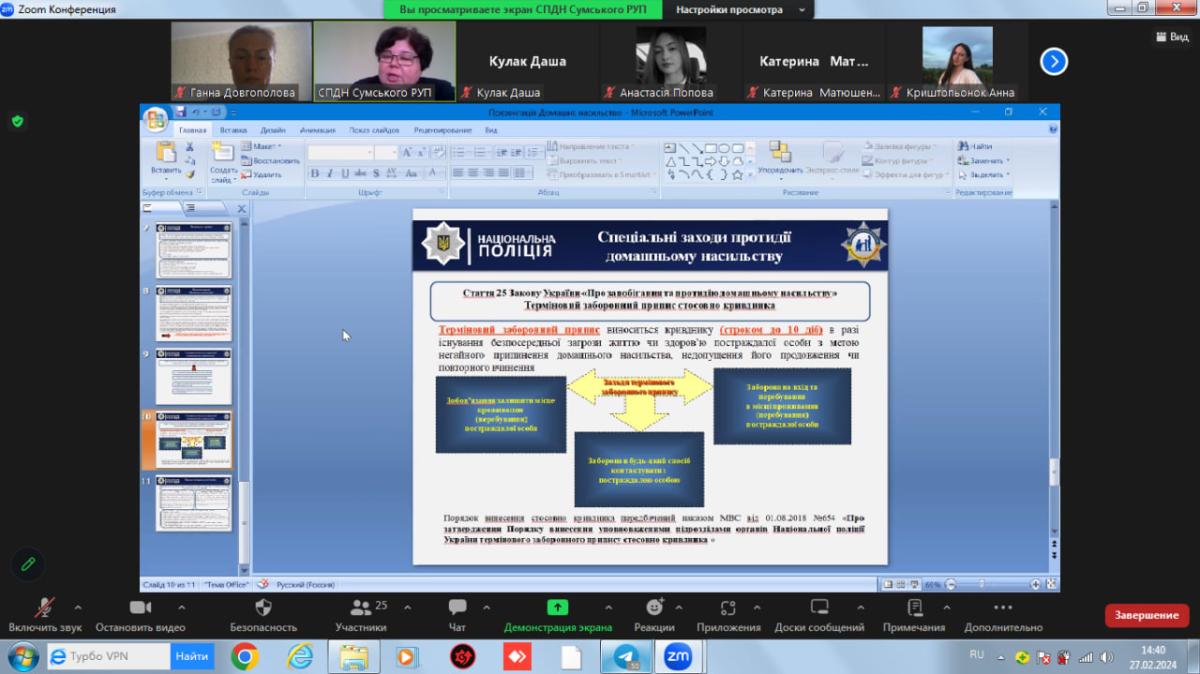Click the Вид view layout button

point(1171,36)
